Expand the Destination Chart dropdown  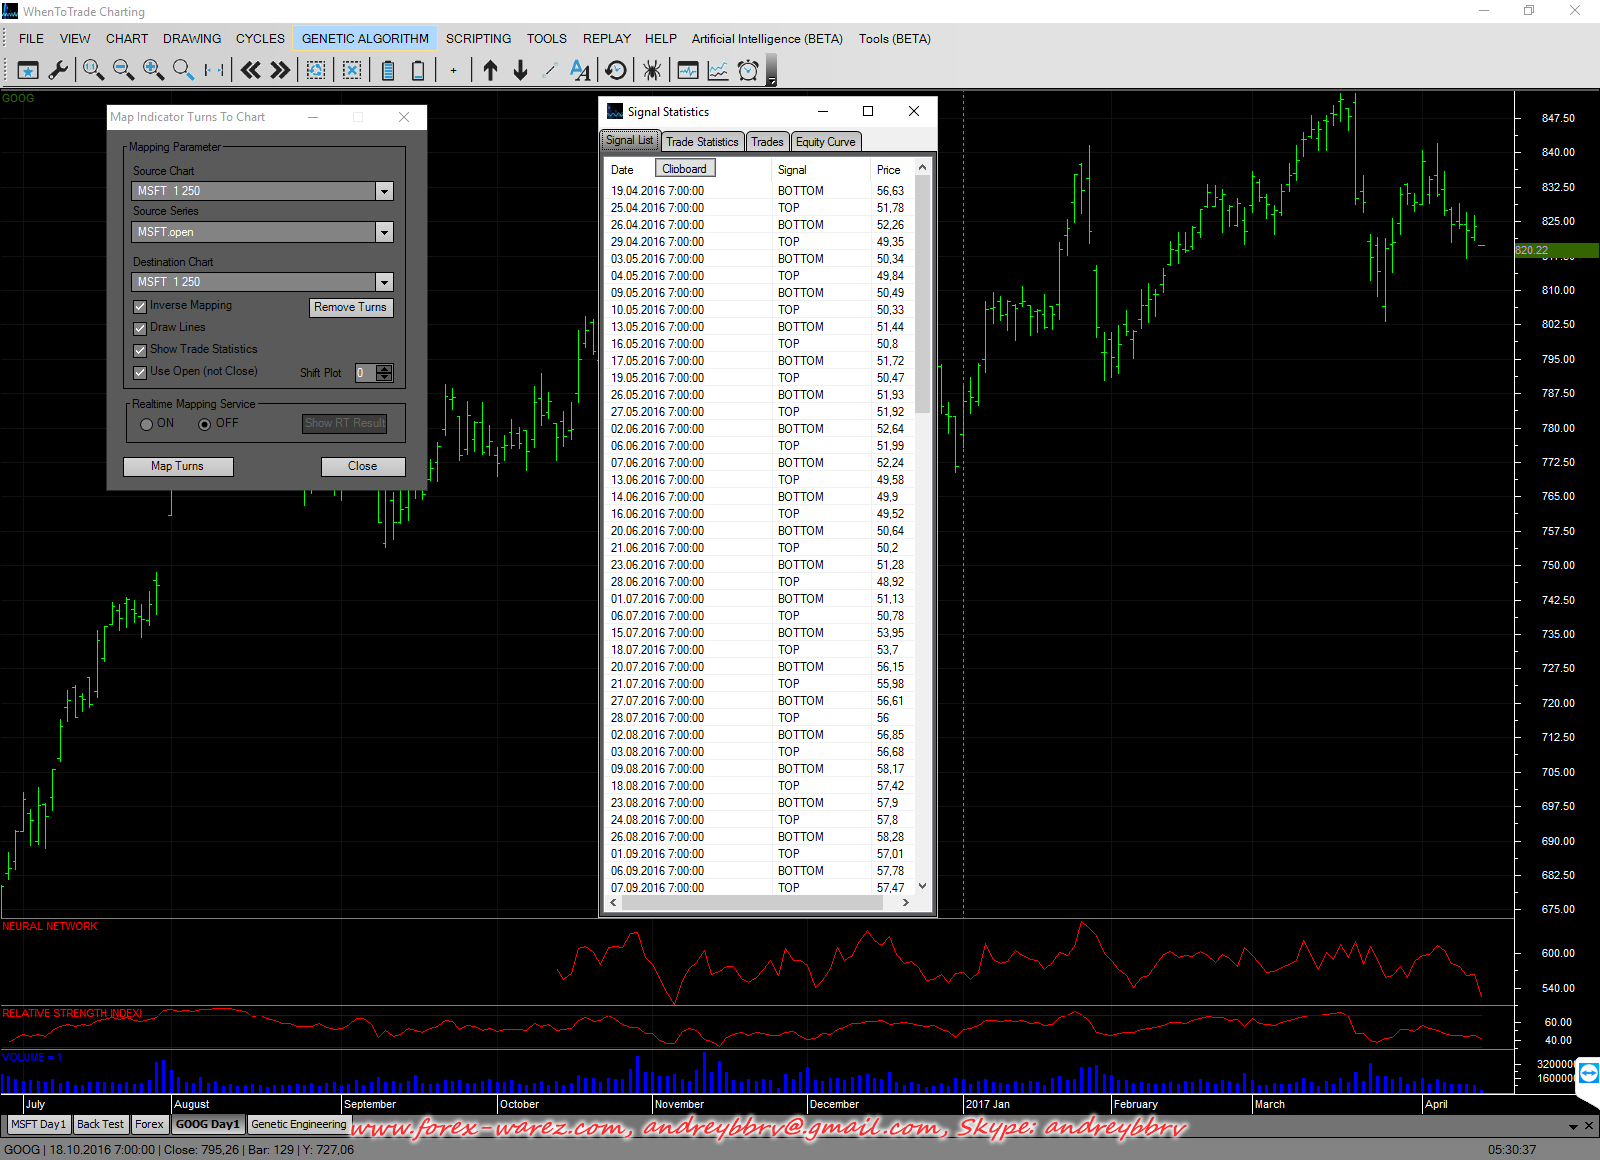384,282
